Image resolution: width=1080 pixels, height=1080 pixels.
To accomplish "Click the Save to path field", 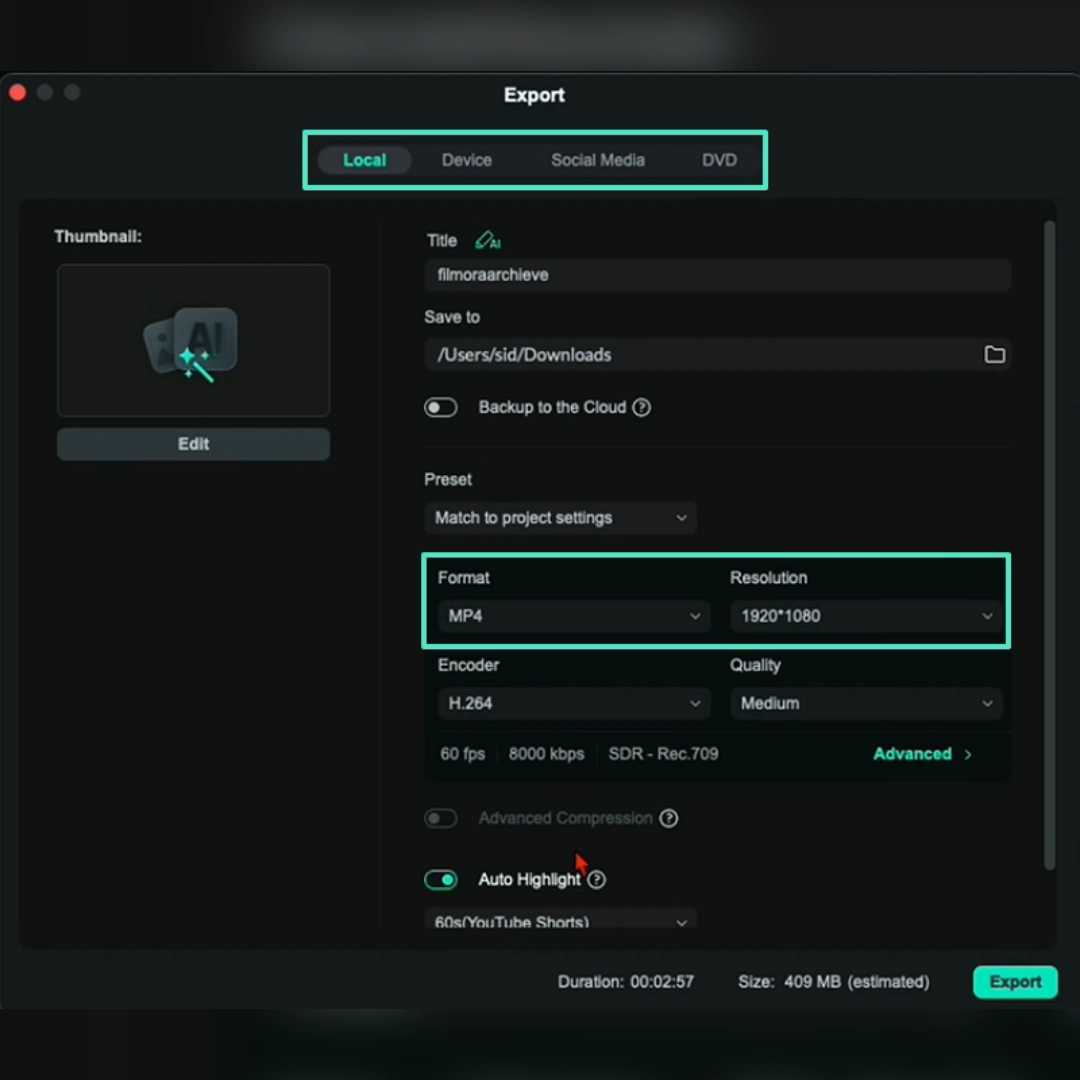I will [717, 355].
